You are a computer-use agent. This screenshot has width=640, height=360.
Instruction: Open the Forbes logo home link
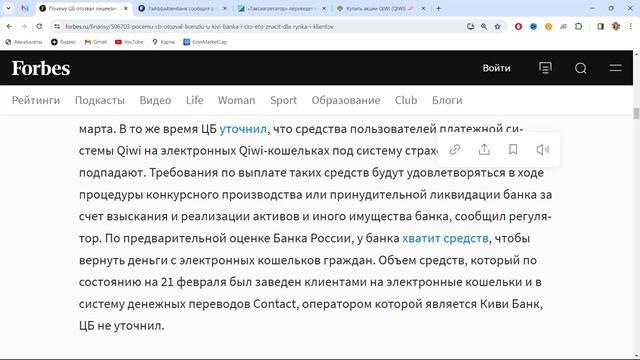[x=41, y=68]
